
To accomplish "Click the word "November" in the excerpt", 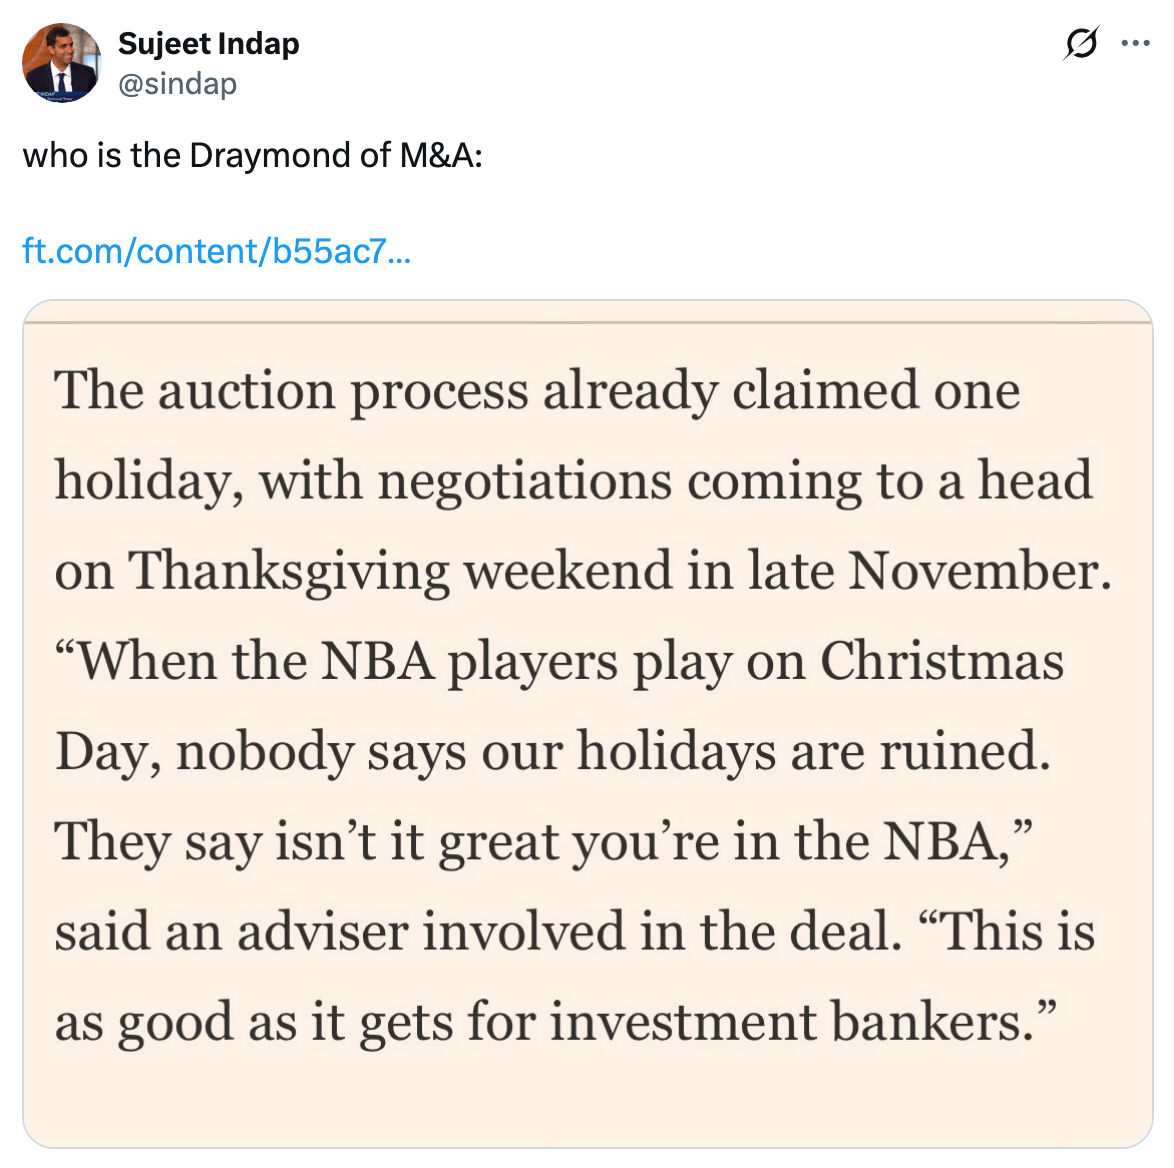I will point(978,572).
